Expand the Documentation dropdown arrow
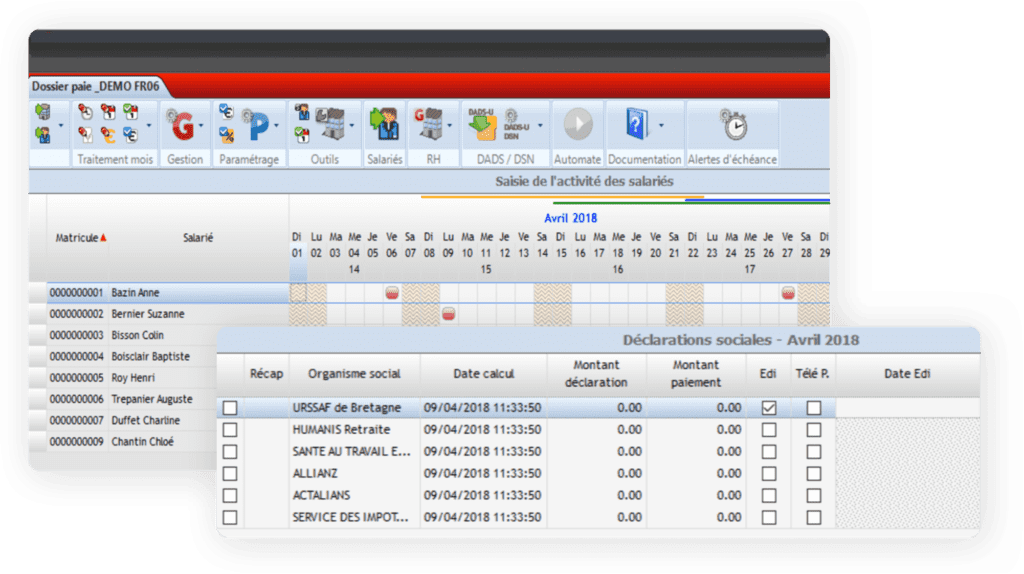 click(660, 127)
